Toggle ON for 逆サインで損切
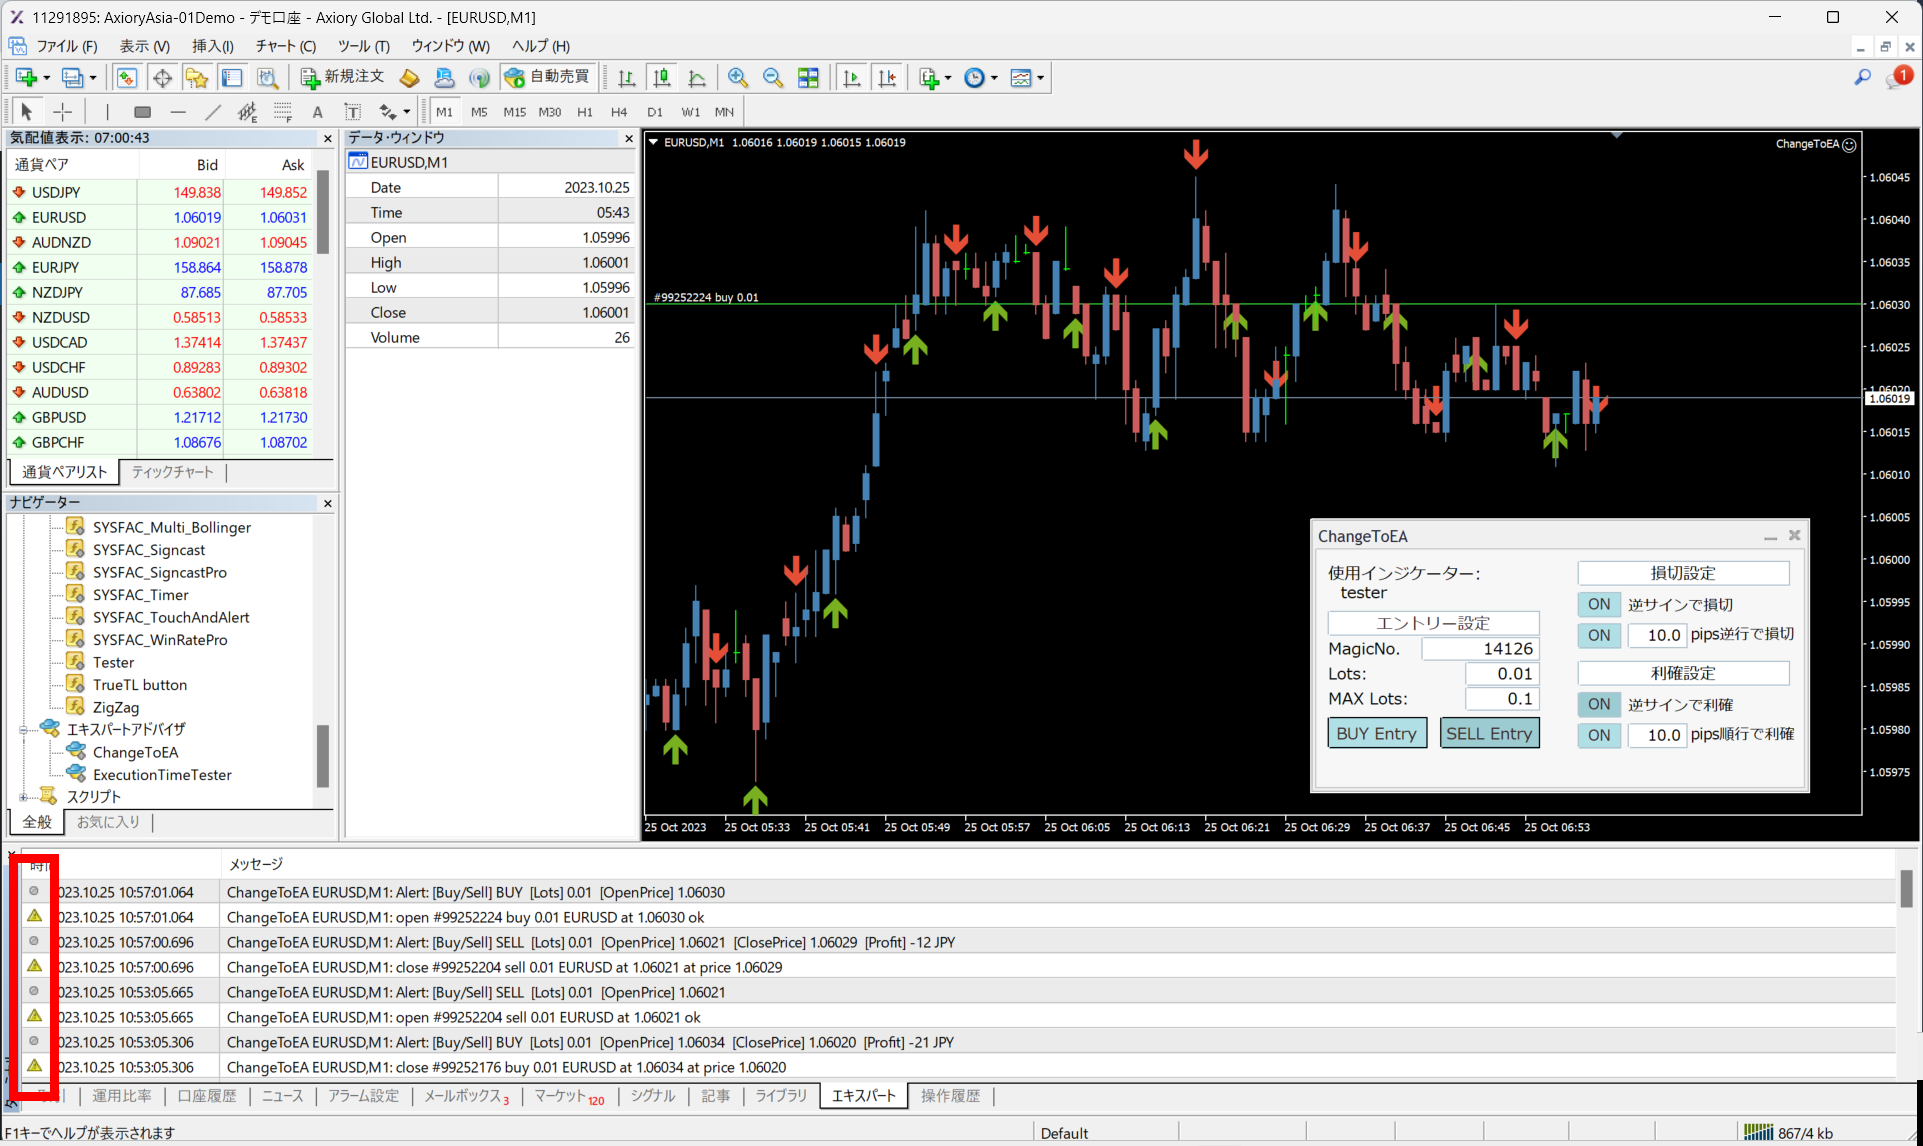Screen dimensions: 1923x1146 click(1598, 604)
